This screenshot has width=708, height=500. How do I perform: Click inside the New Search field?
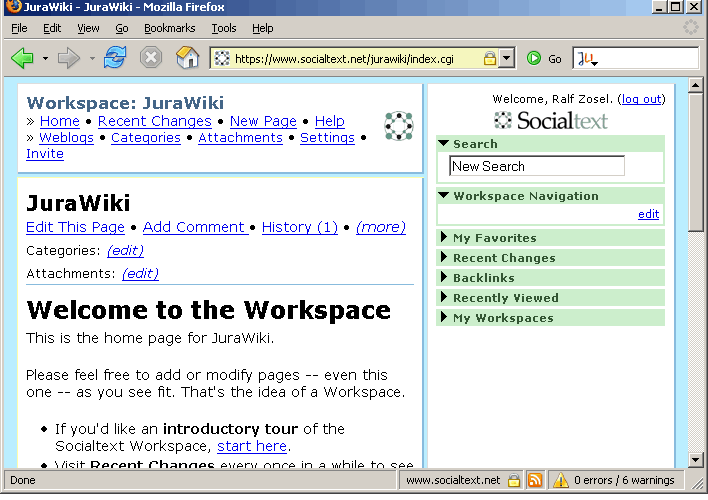(x=537, y=166)
